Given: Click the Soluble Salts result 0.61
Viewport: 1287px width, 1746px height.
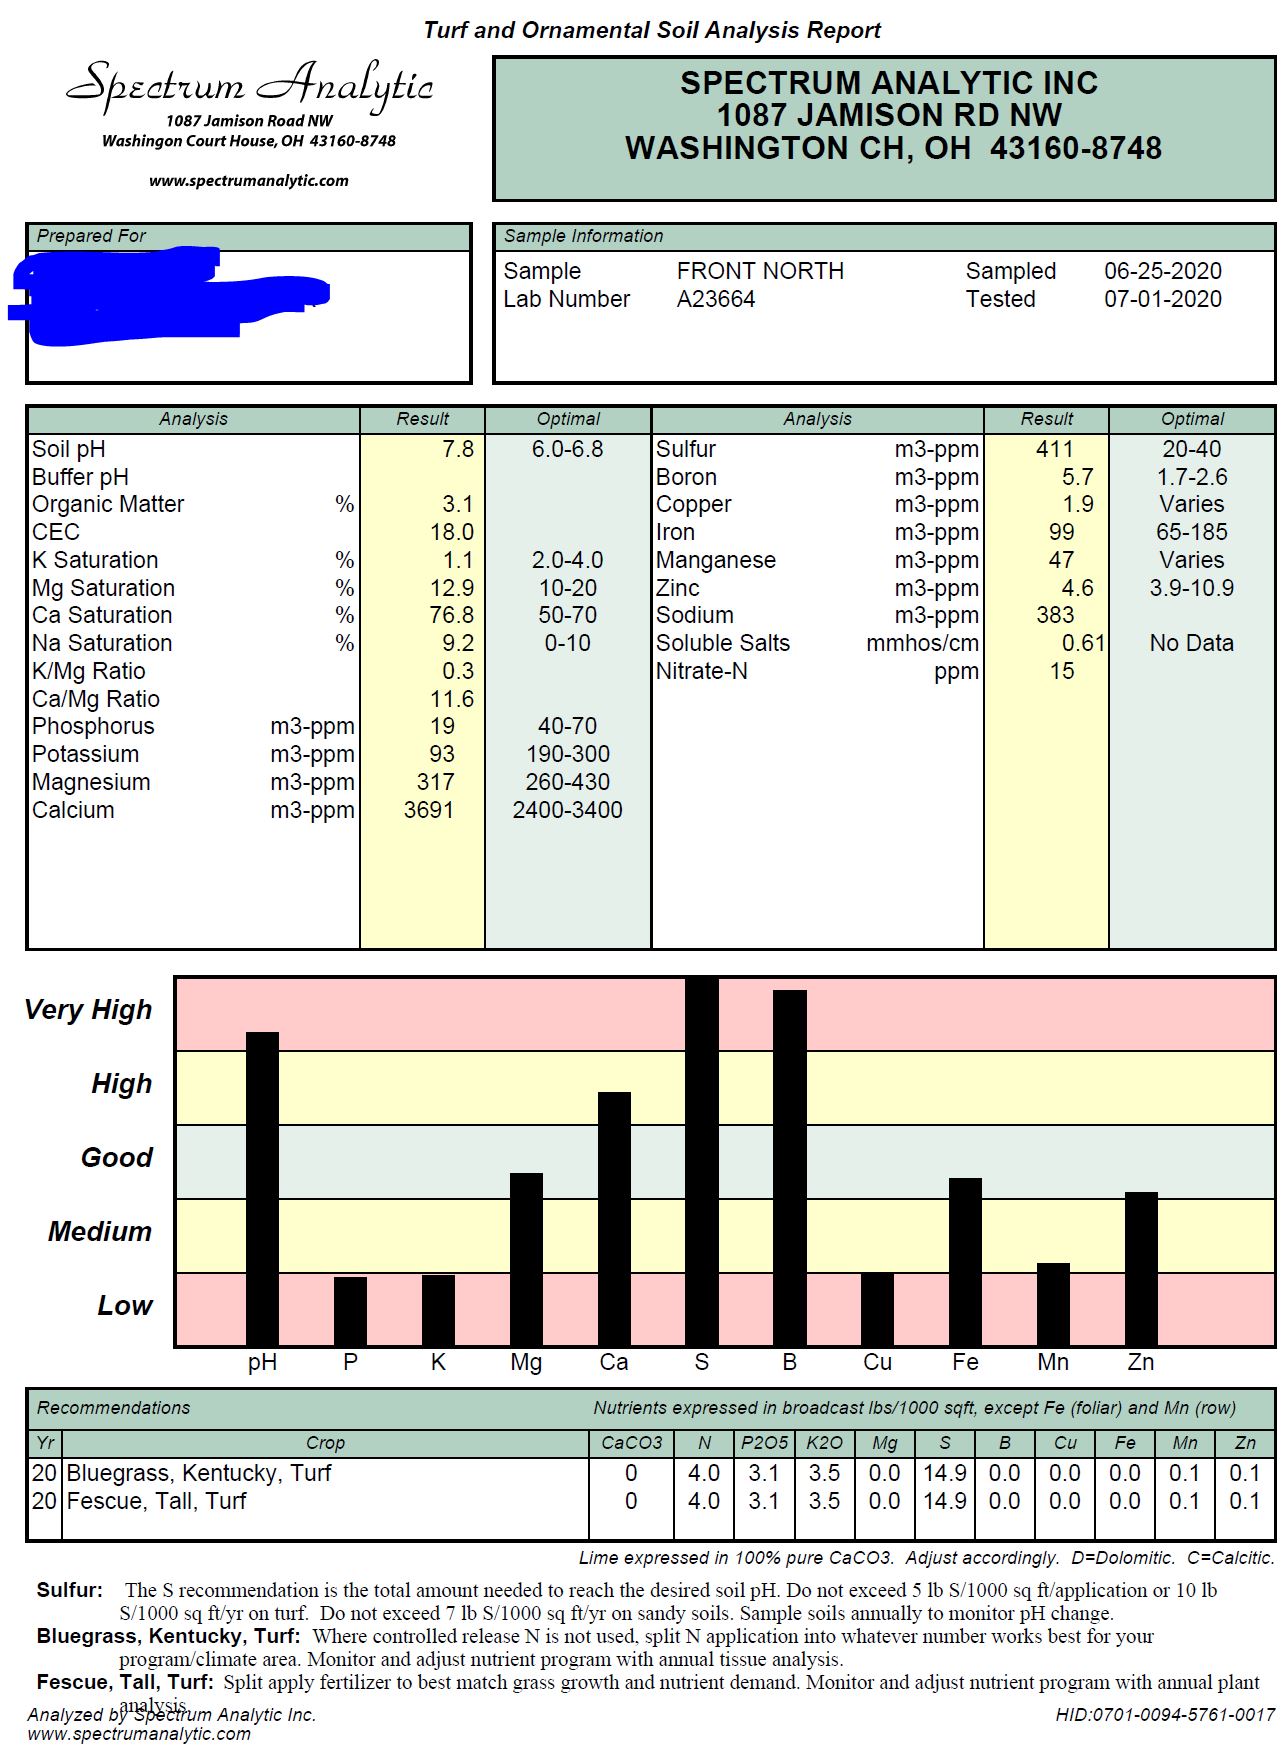Looking at the screenshot, I should pos(1083,643).
